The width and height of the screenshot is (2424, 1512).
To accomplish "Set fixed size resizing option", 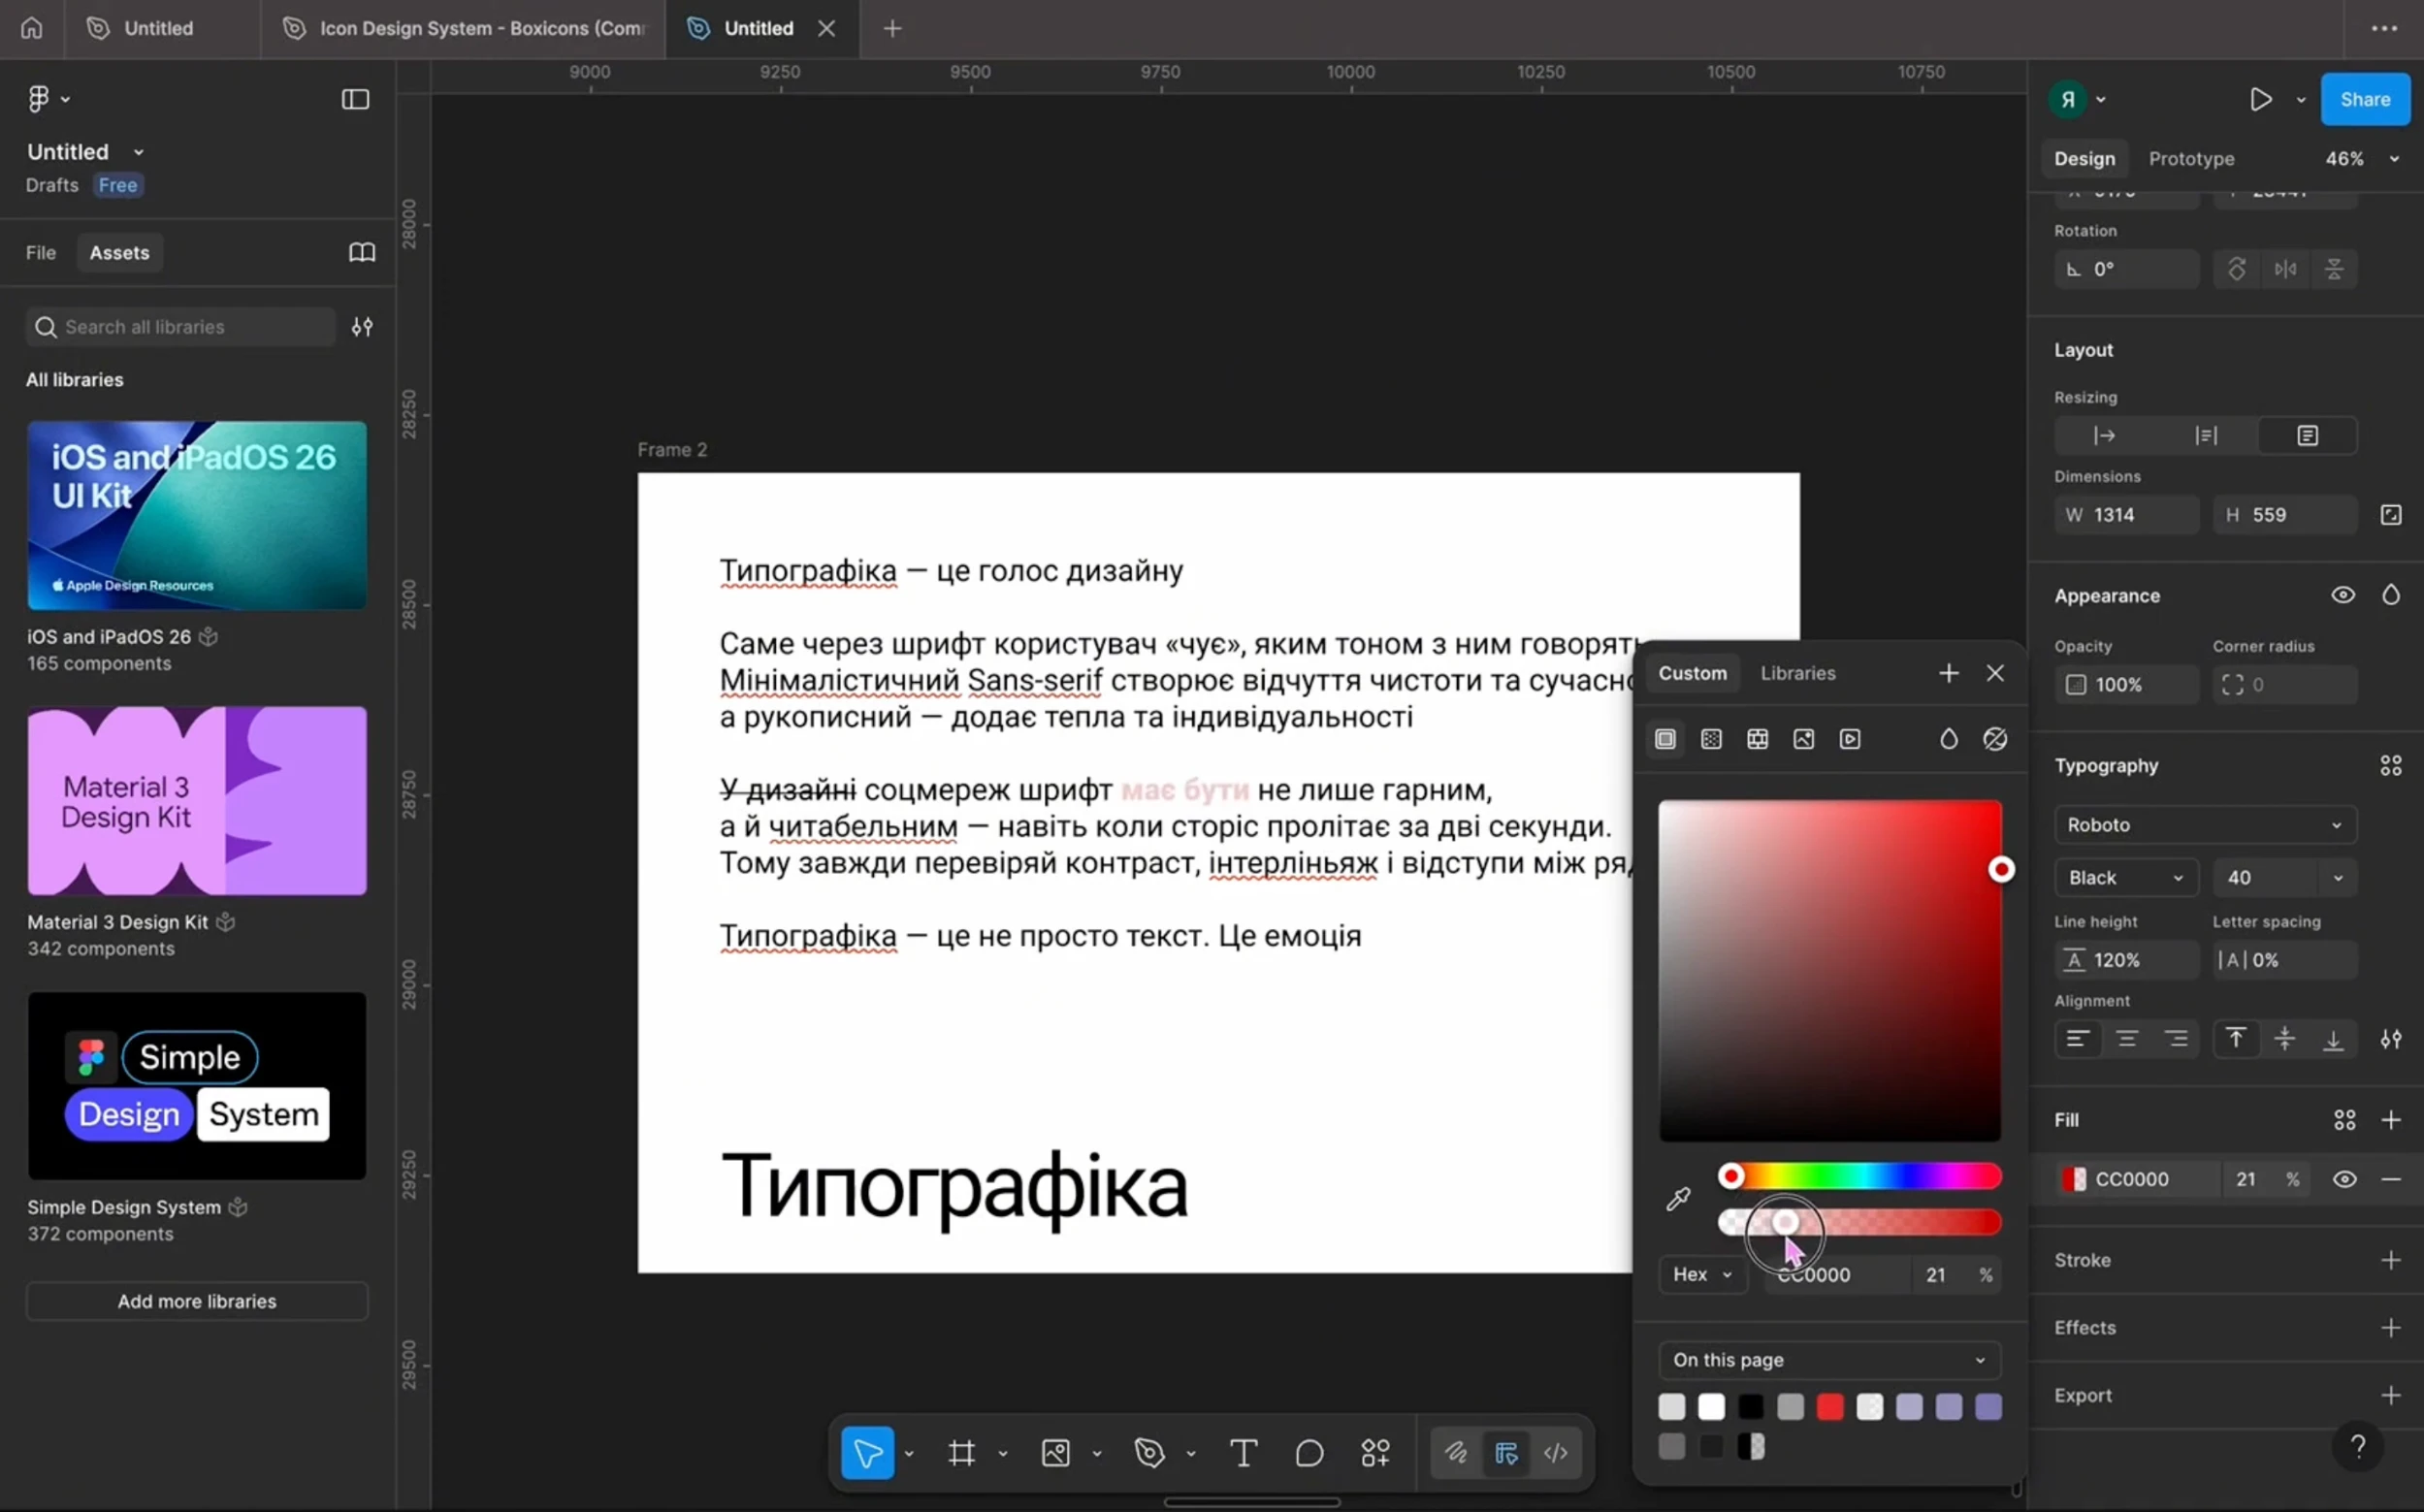I will tap(2307, 435).
